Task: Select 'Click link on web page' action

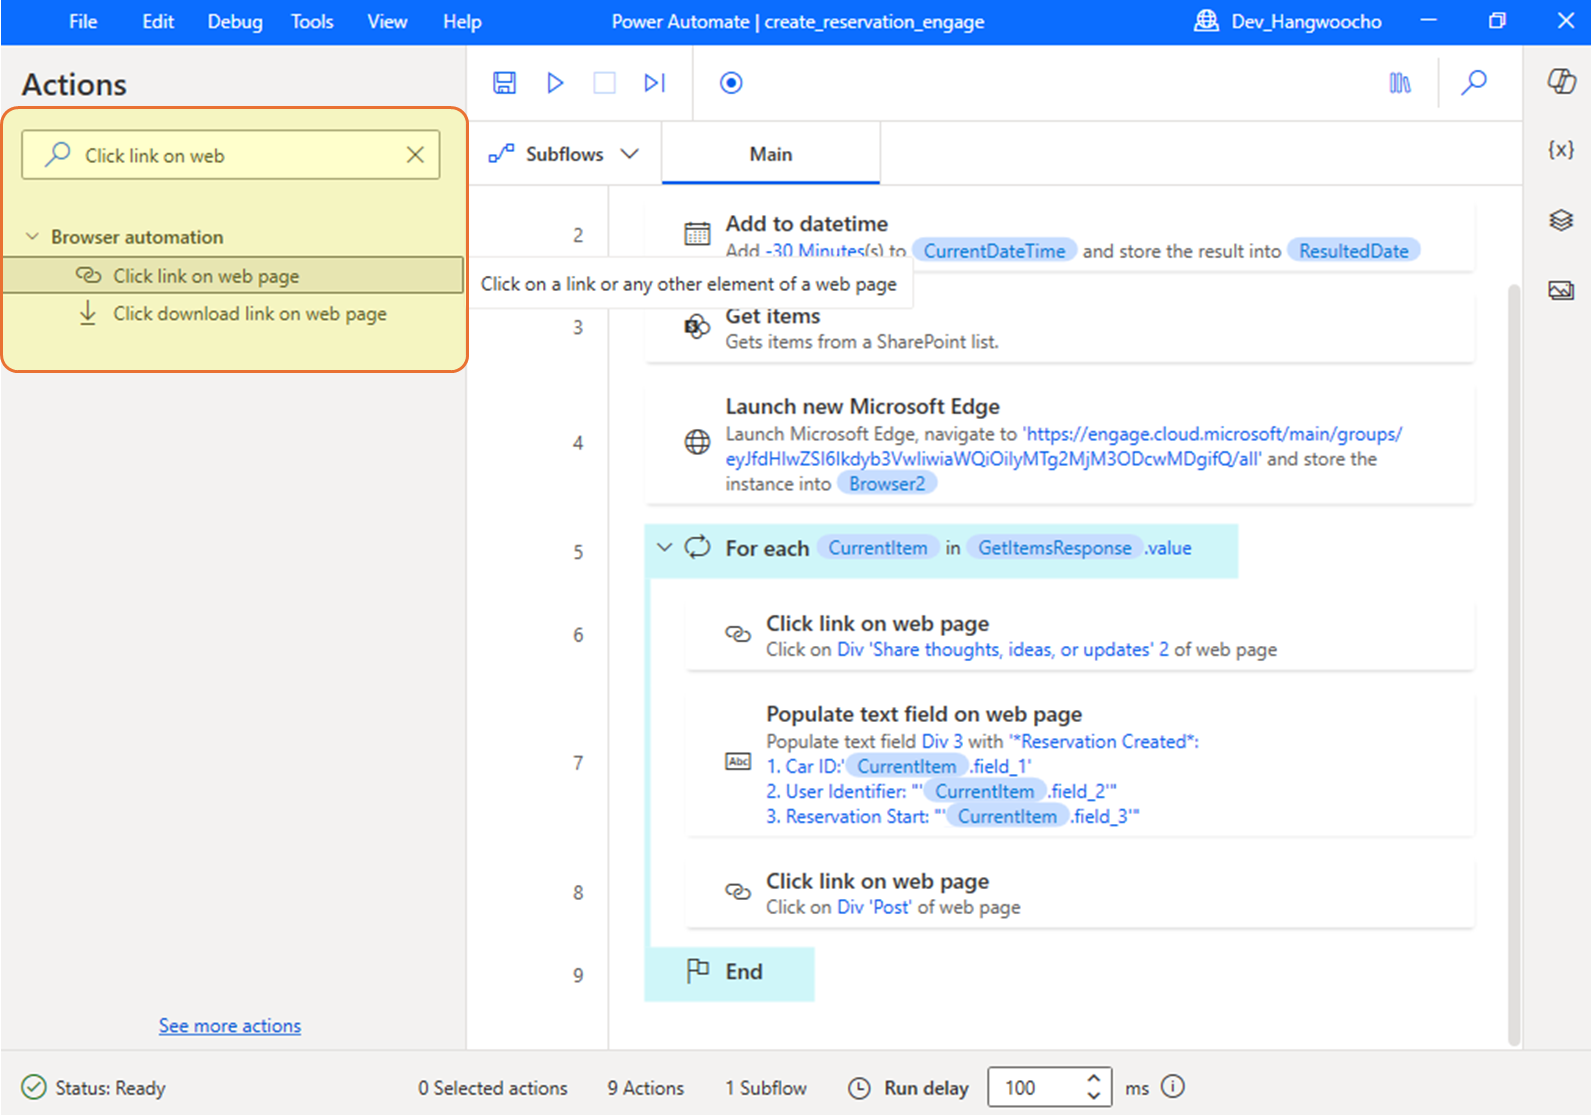Action: point(234,276)
